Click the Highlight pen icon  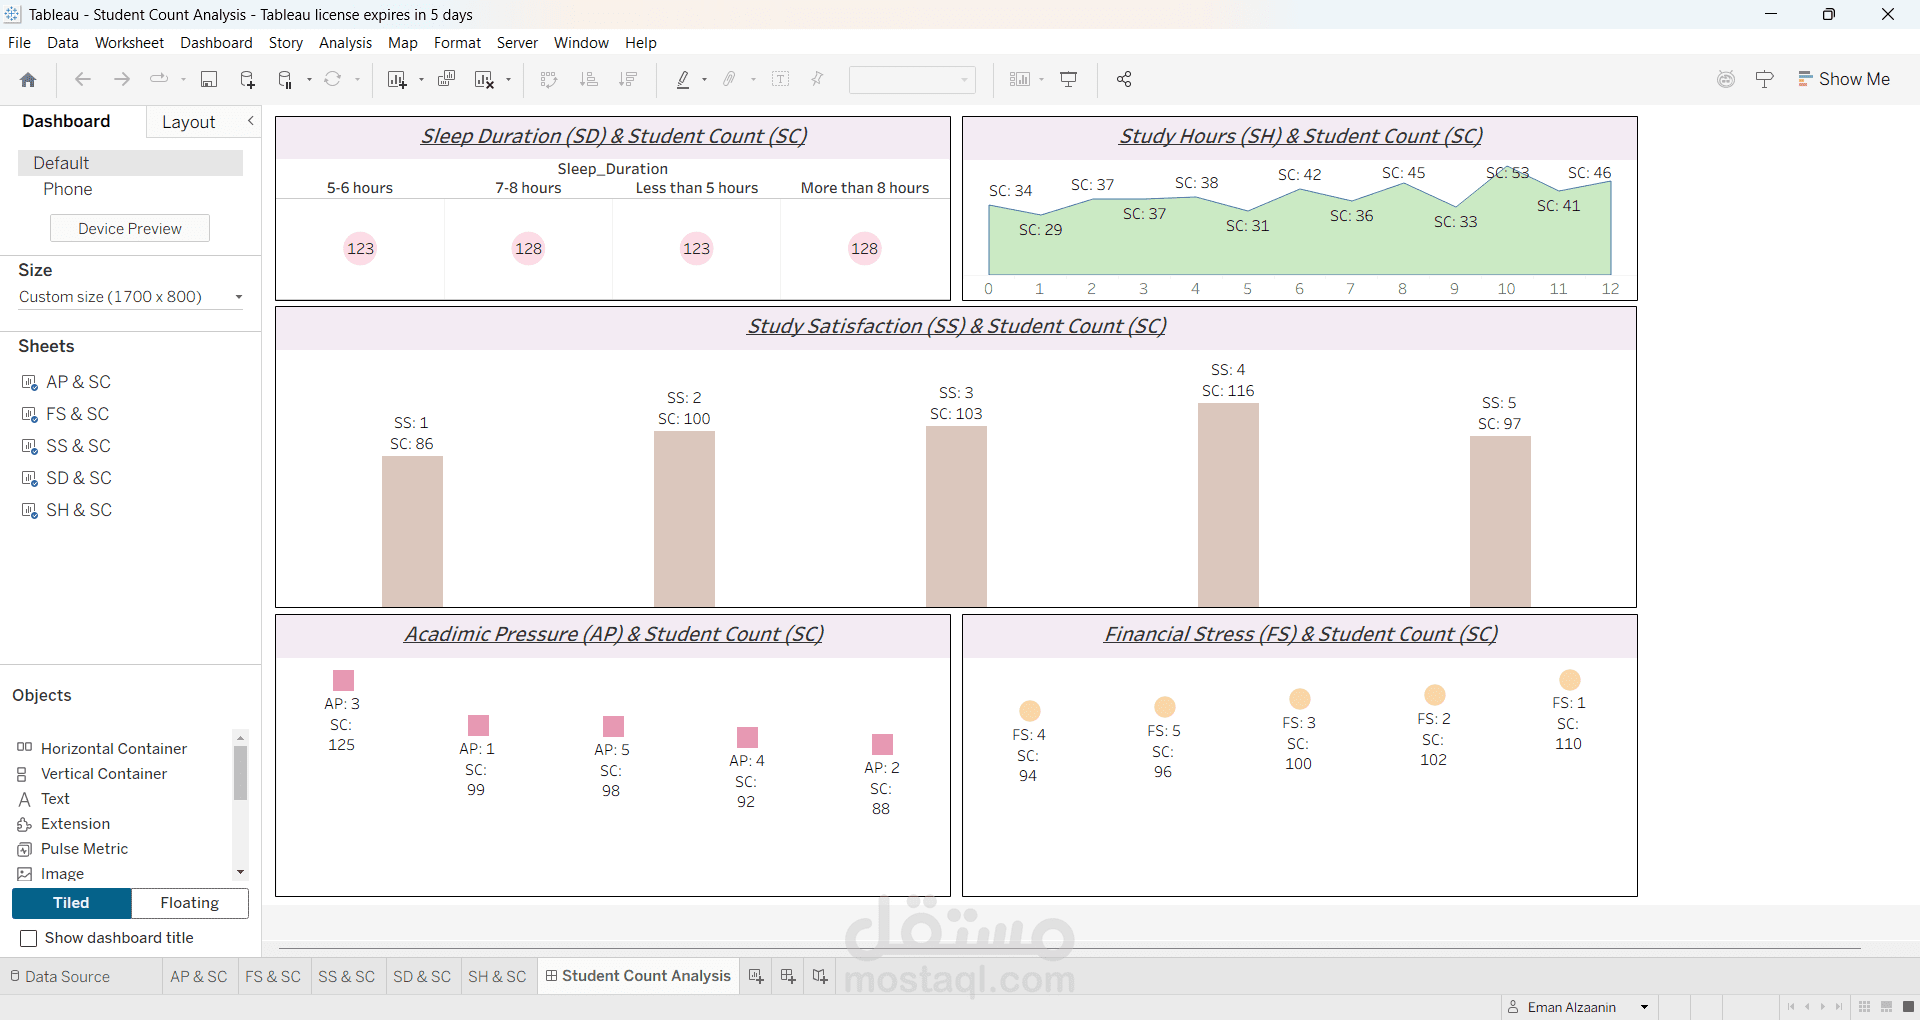(x=684, y=79)
